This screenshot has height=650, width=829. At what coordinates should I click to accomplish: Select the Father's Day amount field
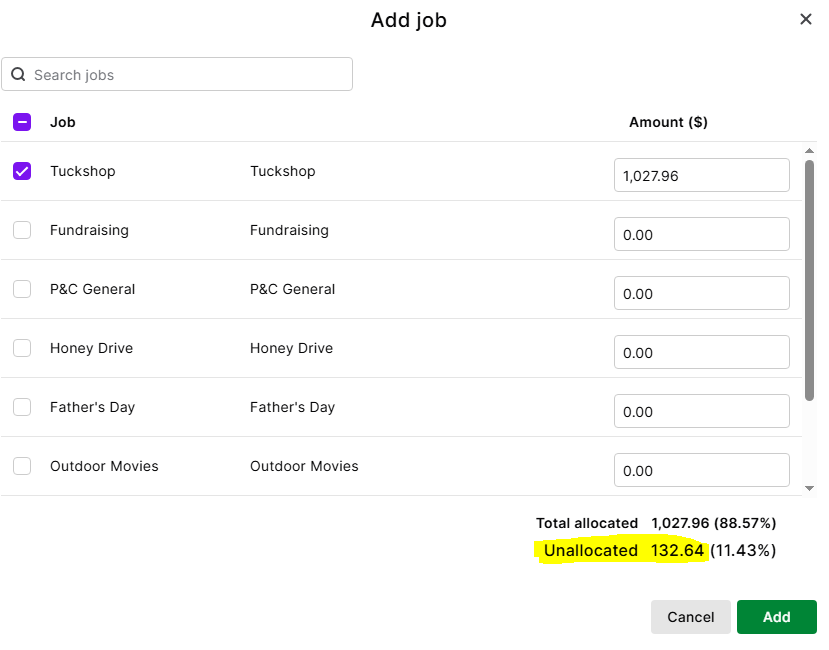click(701, 412)
